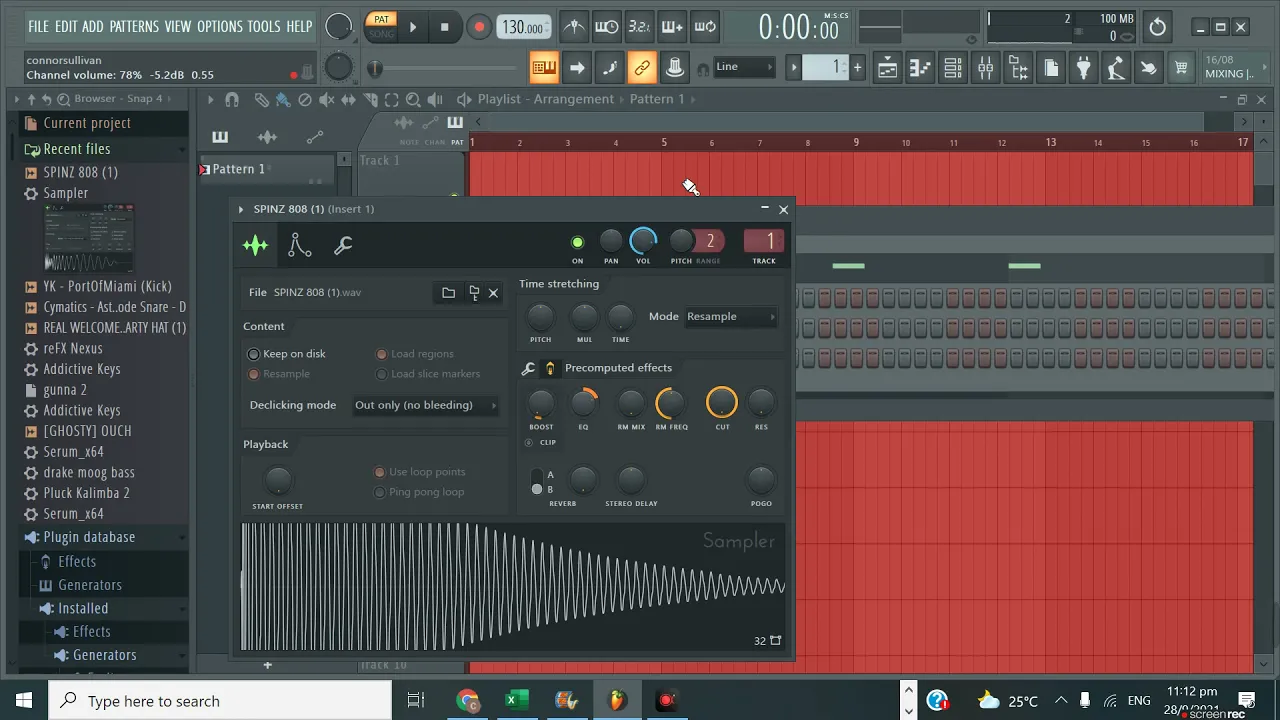Click the stop playback button
The width and height of the screenshot is (1280, 720).
pos(445,27)
